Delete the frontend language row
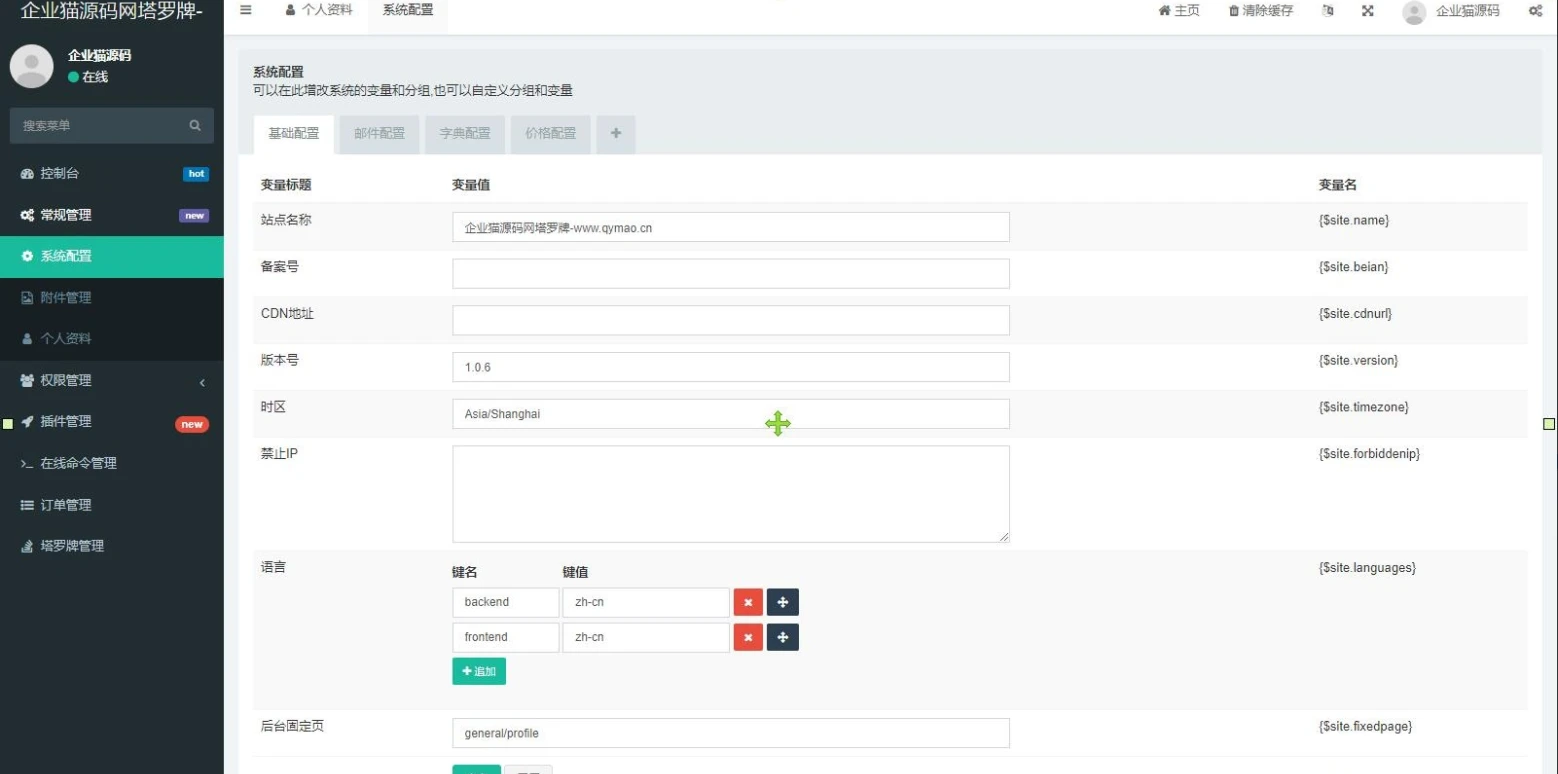Viewport: 1558px width, 774px height. pyautogui.click(x=748, y=637)
